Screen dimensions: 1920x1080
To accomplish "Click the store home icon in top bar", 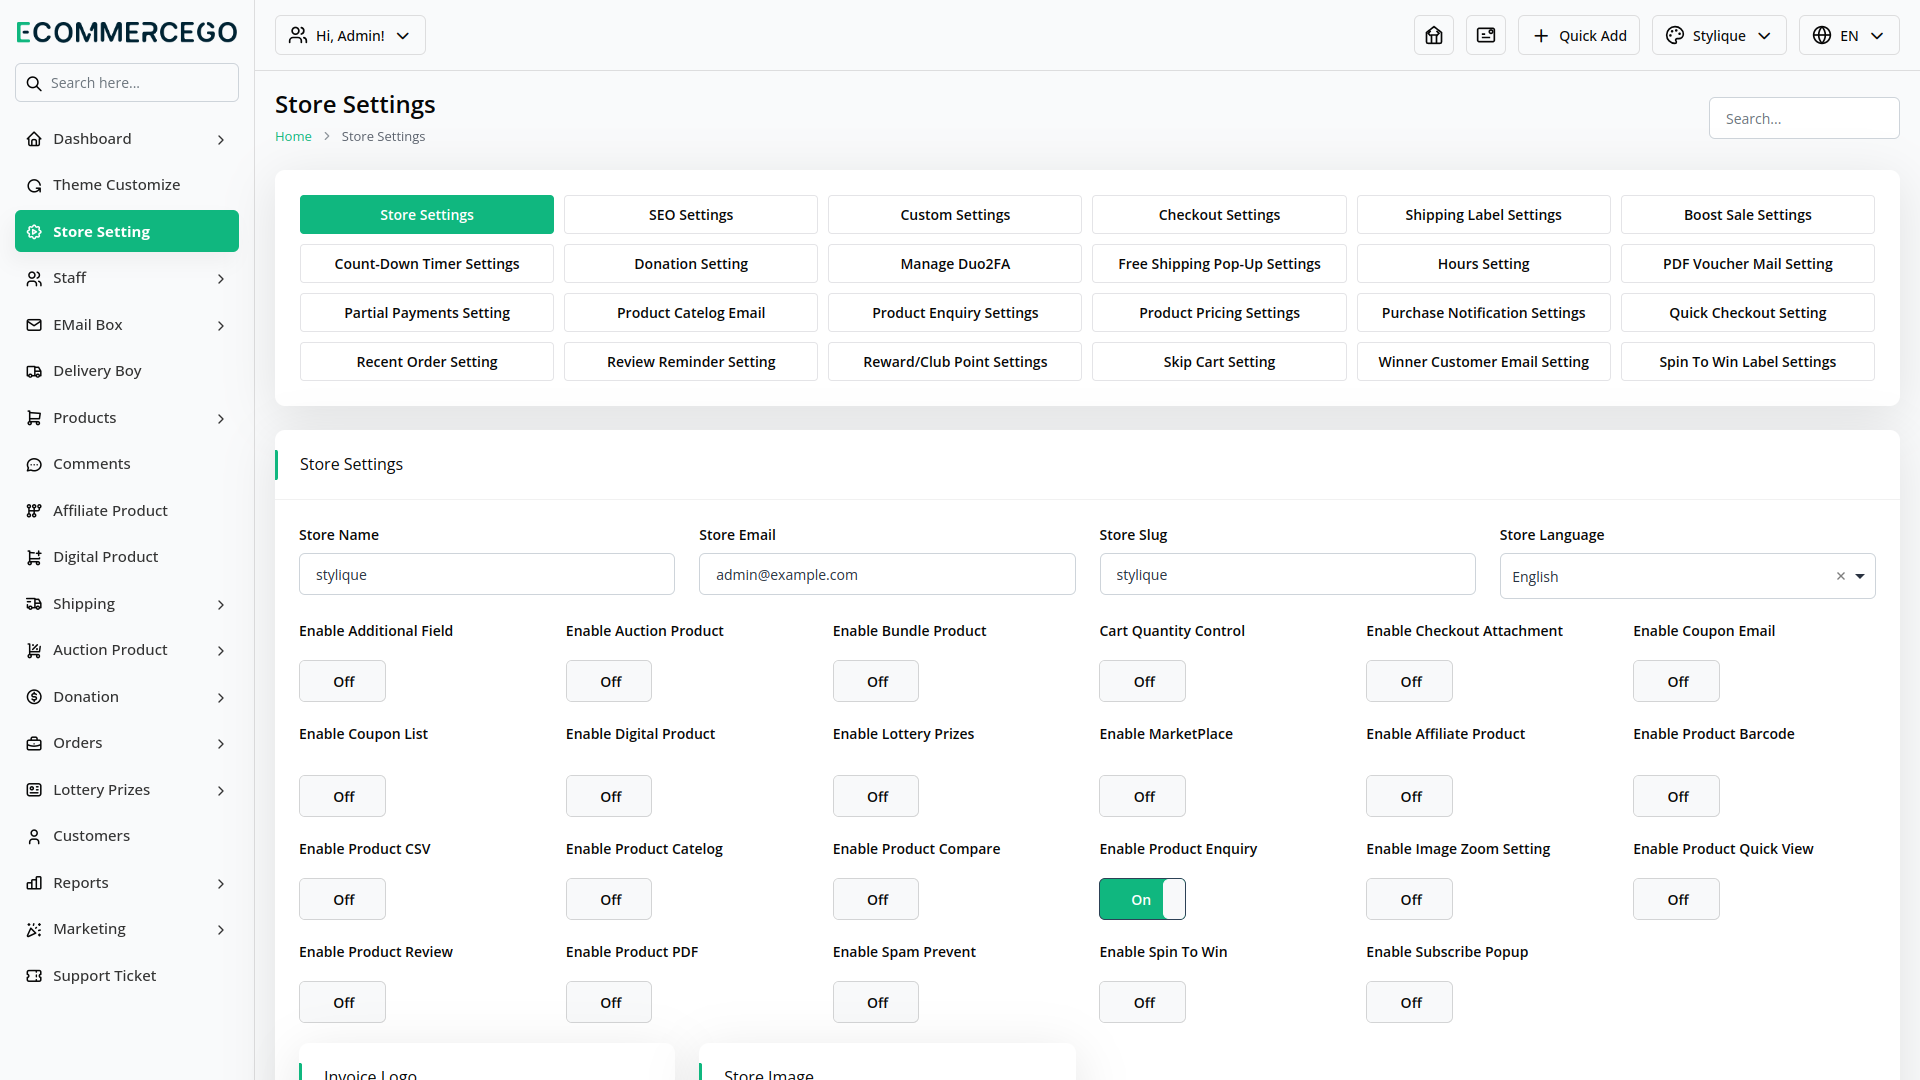I will point(1434,35).
